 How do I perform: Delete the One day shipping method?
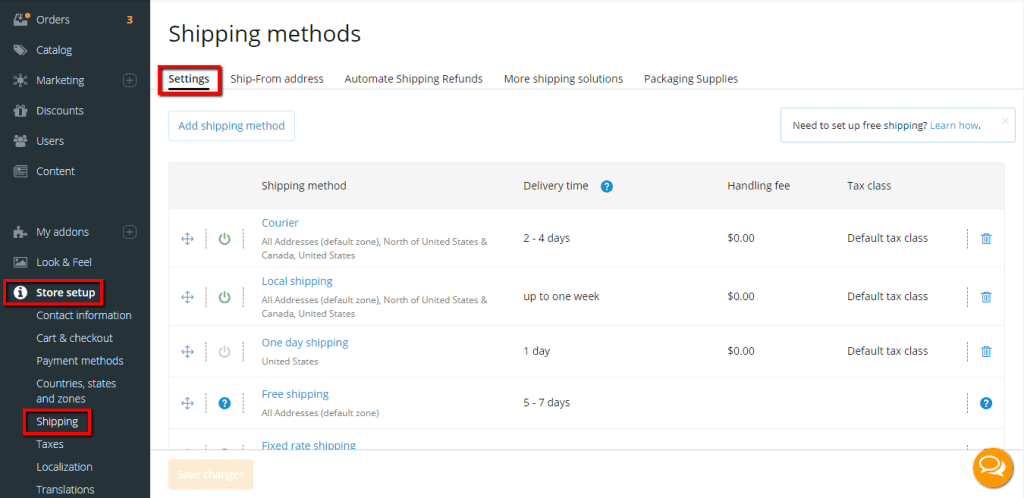tap(986, 352)
